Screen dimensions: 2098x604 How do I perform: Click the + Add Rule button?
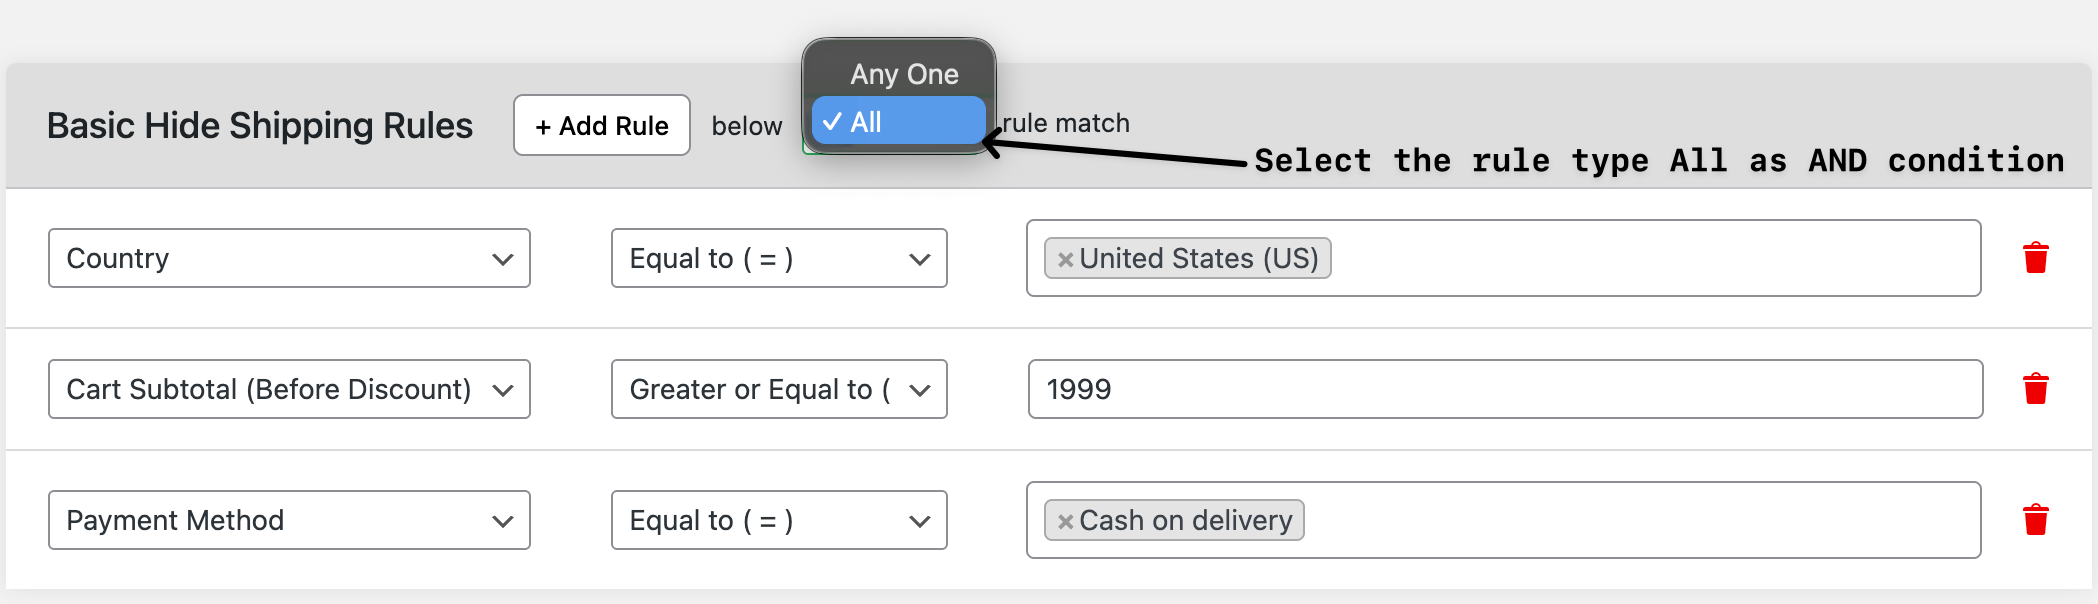(x=601, y=125)
